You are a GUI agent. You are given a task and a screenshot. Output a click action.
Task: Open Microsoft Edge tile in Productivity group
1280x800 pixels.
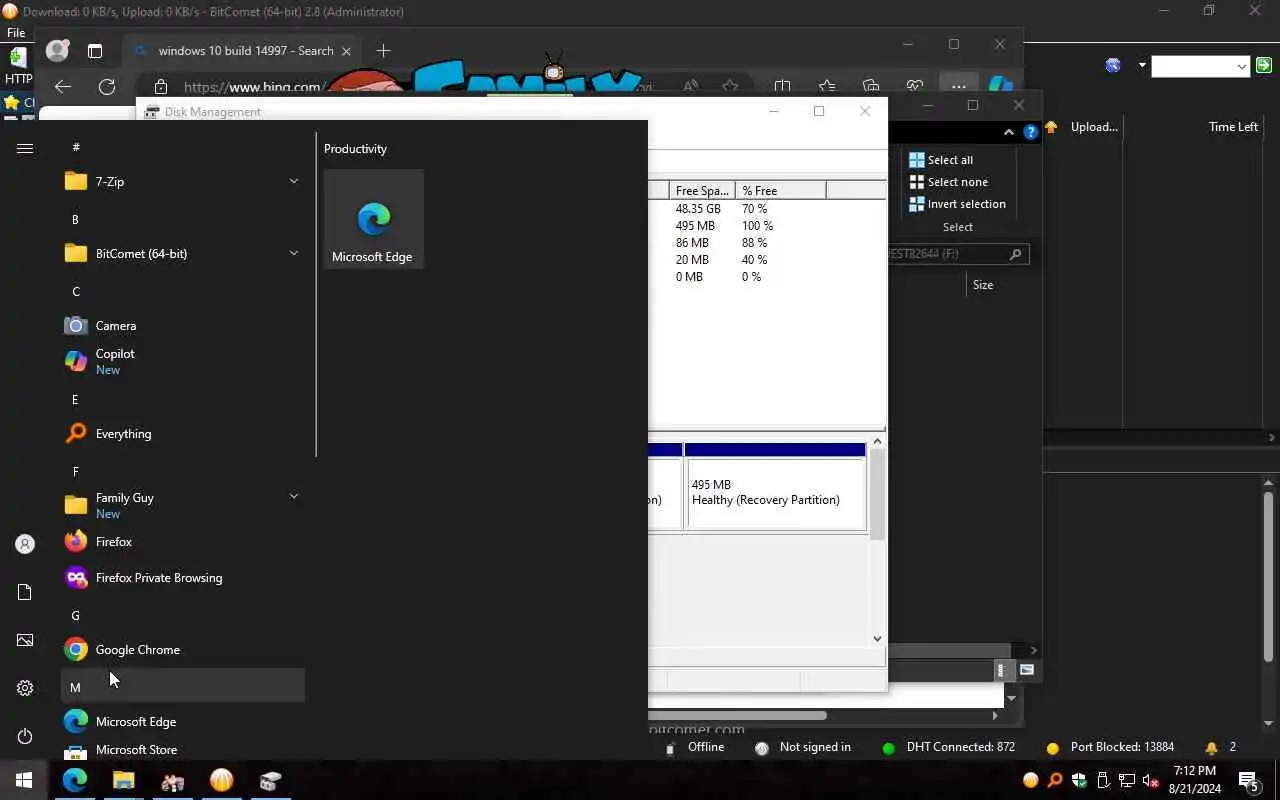pos(373,219)
